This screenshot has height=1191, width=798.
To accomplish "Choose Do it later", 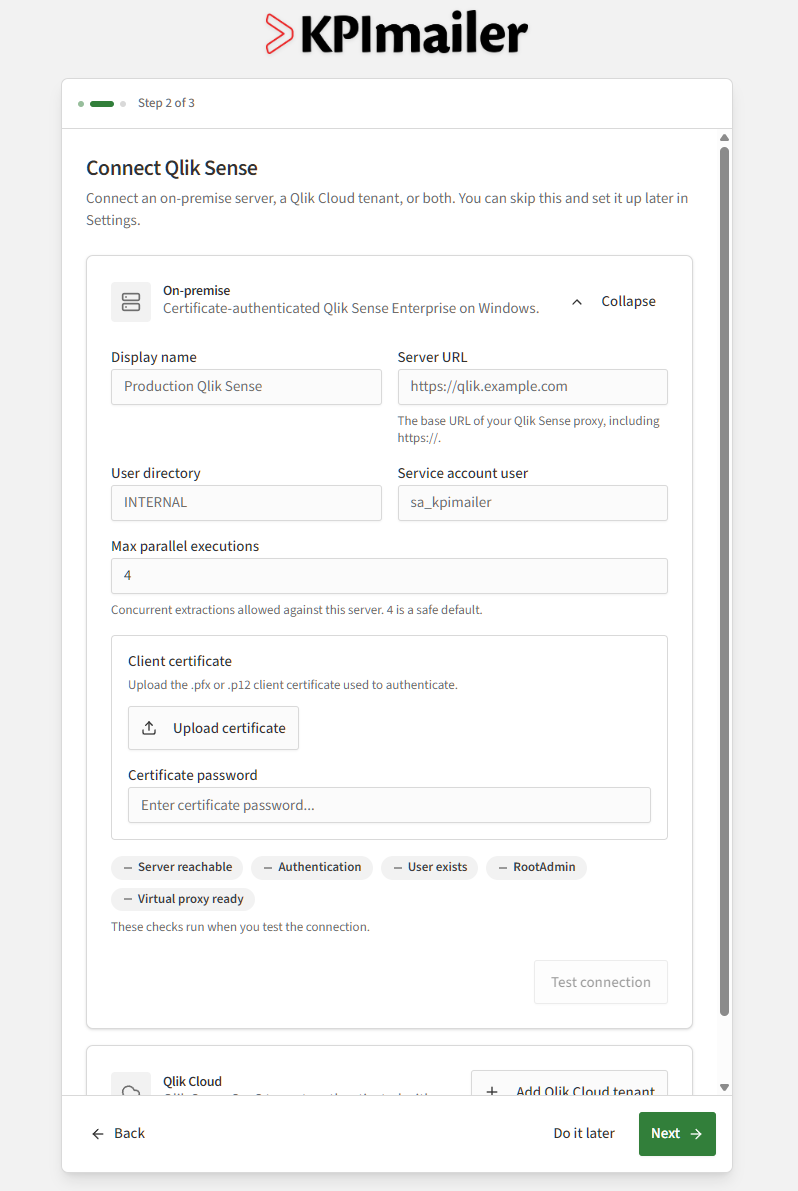I will (584, 1133).
